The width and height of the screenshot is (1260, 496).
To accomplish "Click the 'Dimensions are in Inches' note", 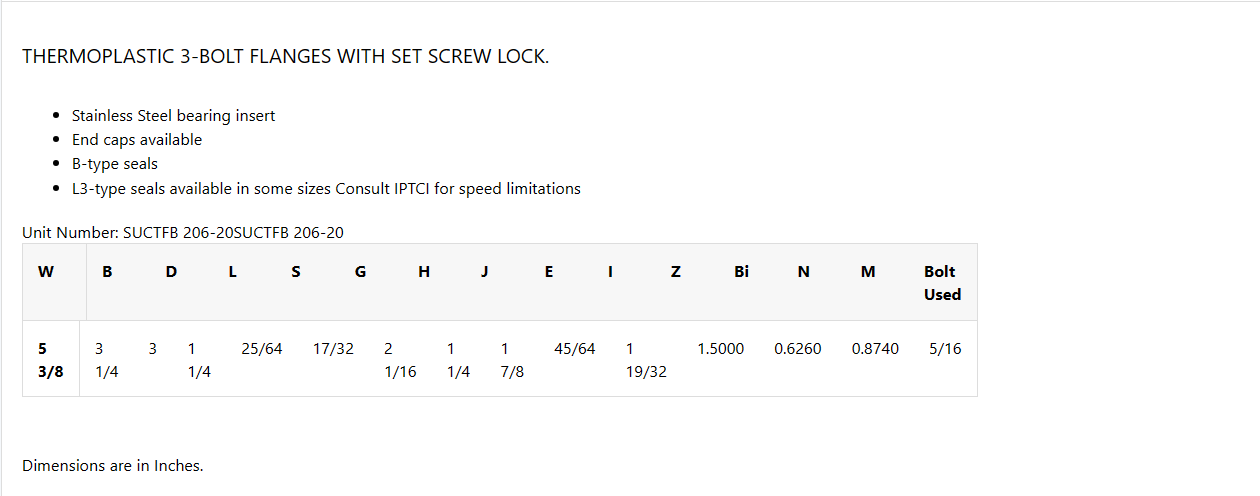I will [x=113, y=465].
